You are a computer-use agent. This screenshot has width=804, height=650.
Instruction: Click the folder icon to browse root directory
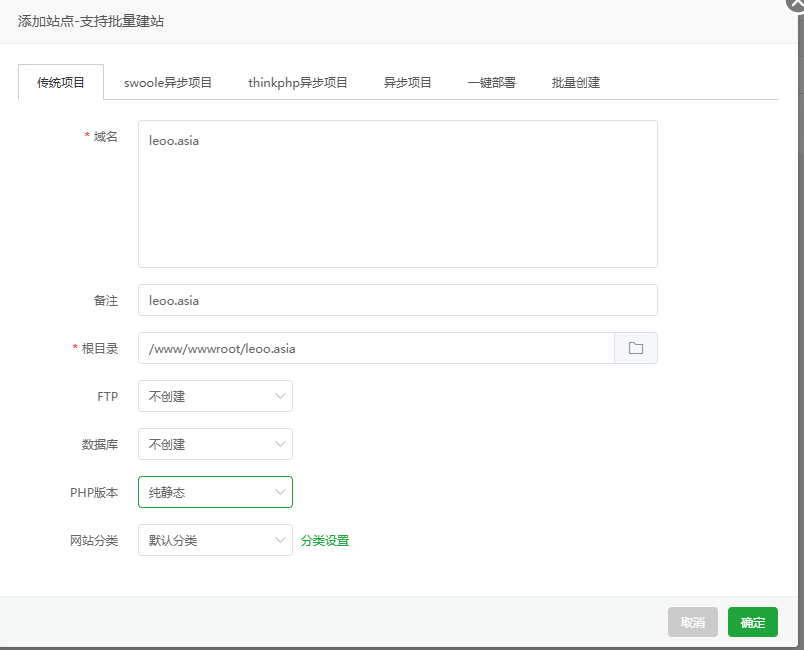[635, 348]
